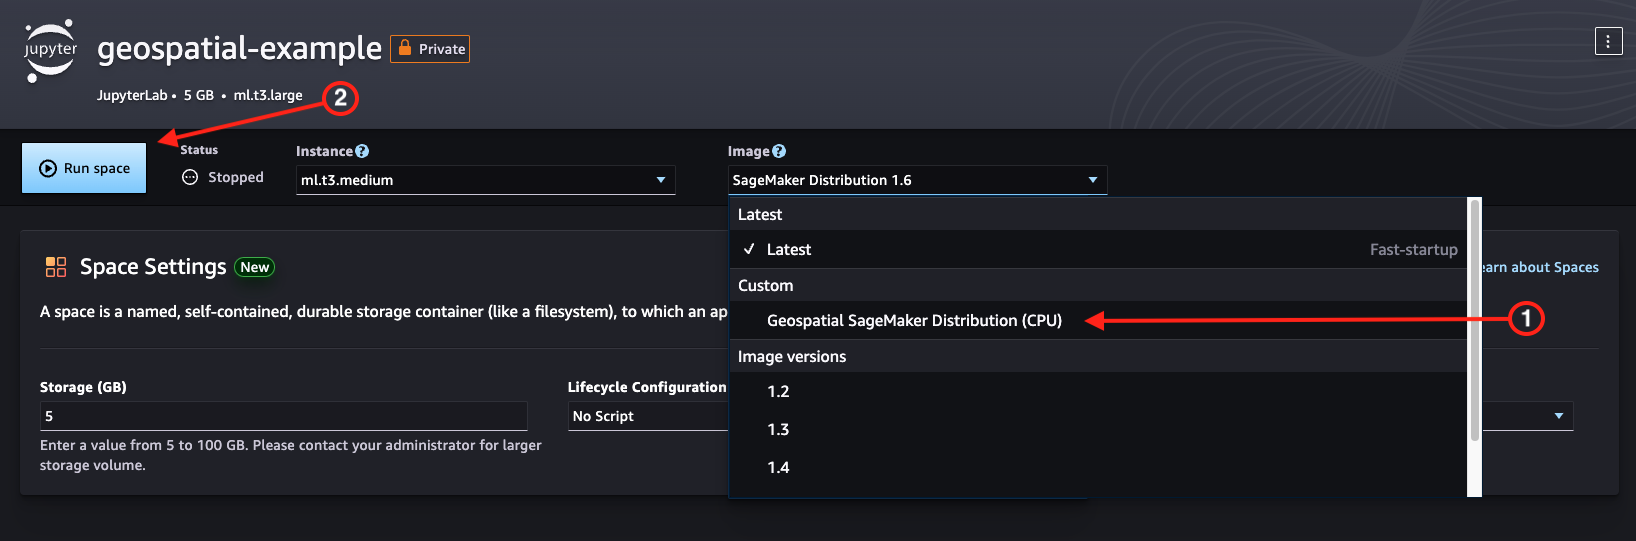Click the Jupyter logo icon
The image size is (1636, 541).
point(50,50)
